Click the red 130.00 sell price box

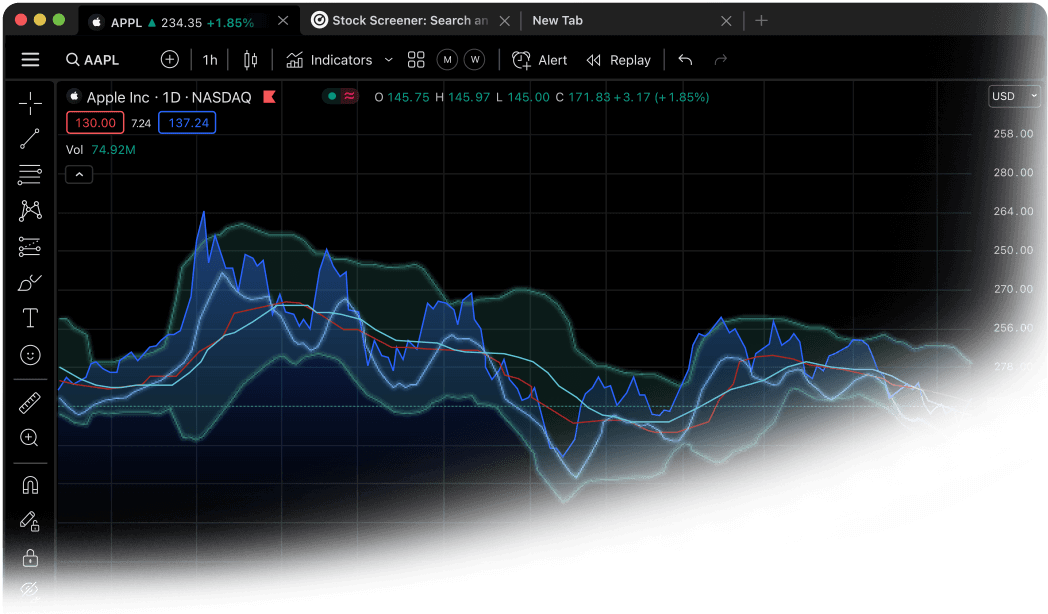click(95, 123)
